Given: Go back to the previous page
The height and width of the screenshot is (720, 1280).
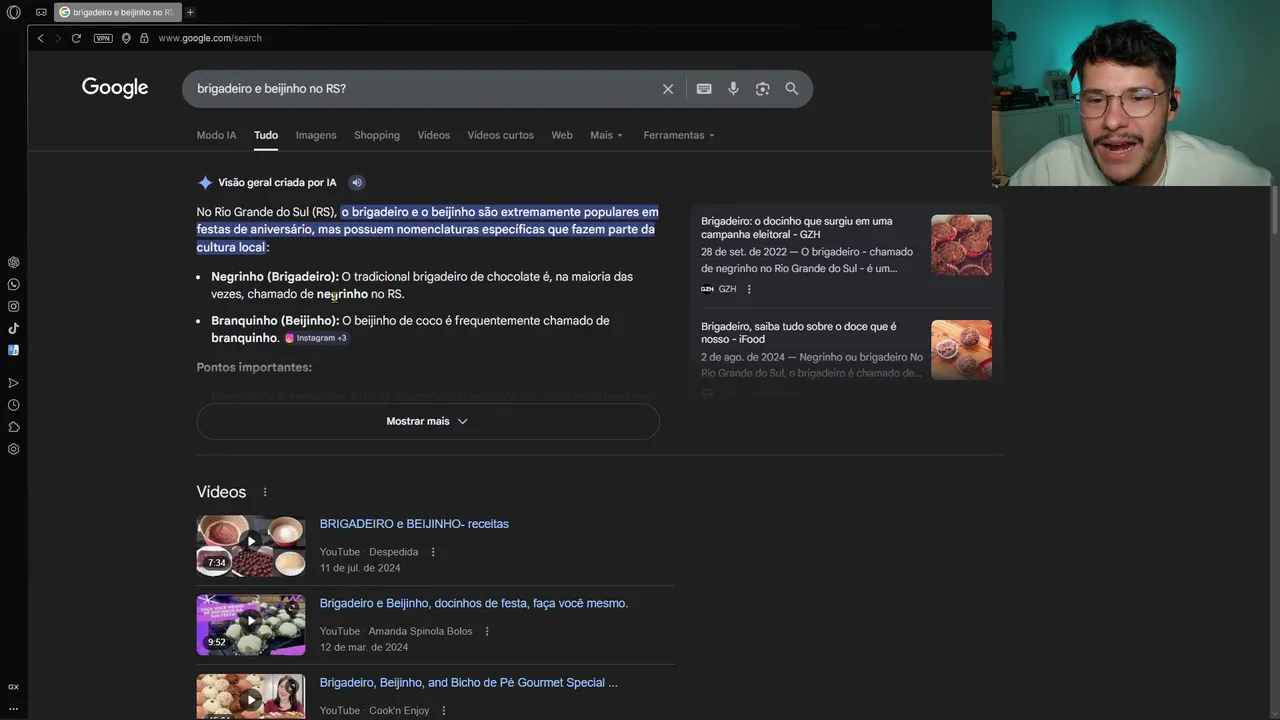Looking at the screenshot, I should coord(40,38).
